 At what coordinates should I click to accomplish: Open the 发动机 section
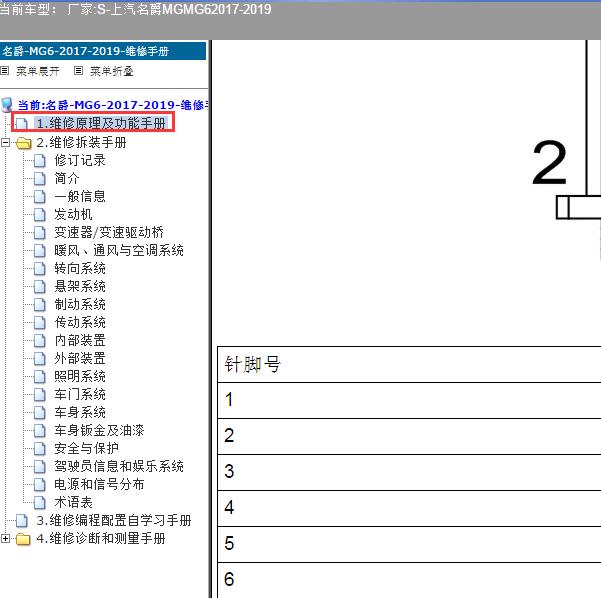[x=73, y=214]
